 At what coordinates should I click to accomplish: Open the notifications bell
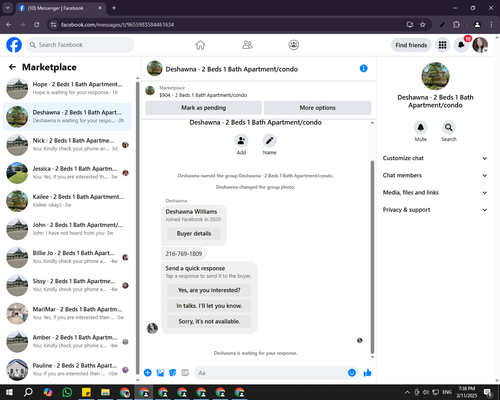tap(461, 45)
